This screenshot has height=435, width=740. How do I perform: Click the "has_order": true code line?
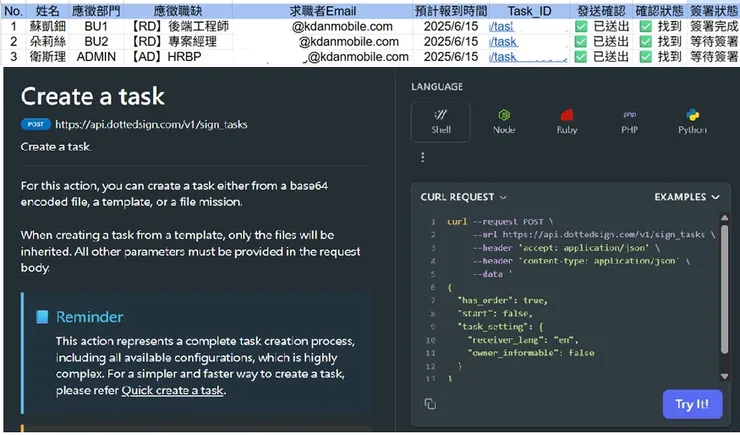tap(502, 300)
